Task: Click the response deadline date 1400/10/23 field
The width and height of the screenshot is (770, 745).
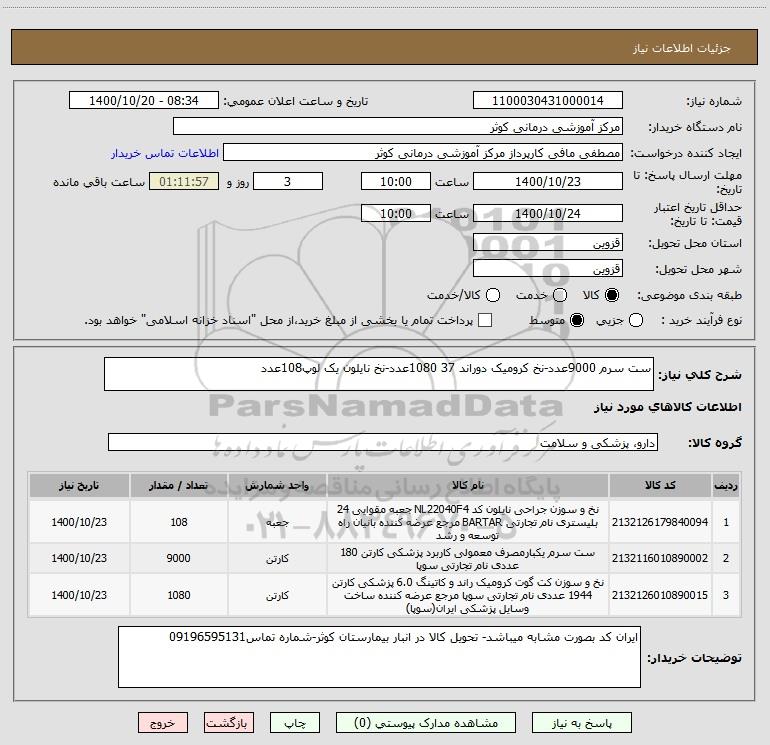Action: (548, 181)
